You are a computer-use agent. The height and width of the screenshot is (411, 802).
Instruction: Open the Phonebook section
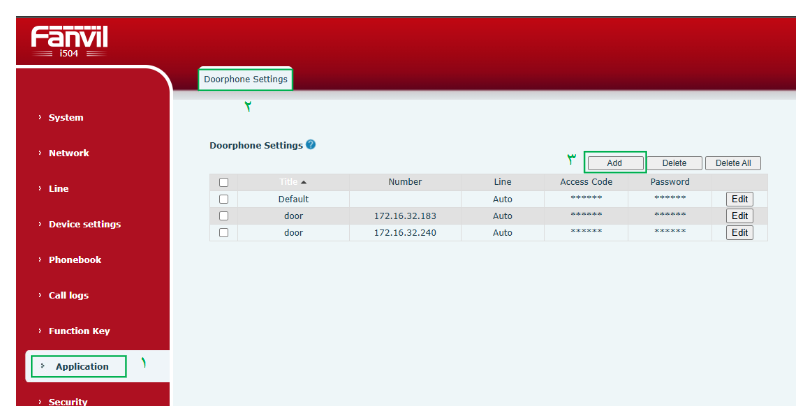75,260
